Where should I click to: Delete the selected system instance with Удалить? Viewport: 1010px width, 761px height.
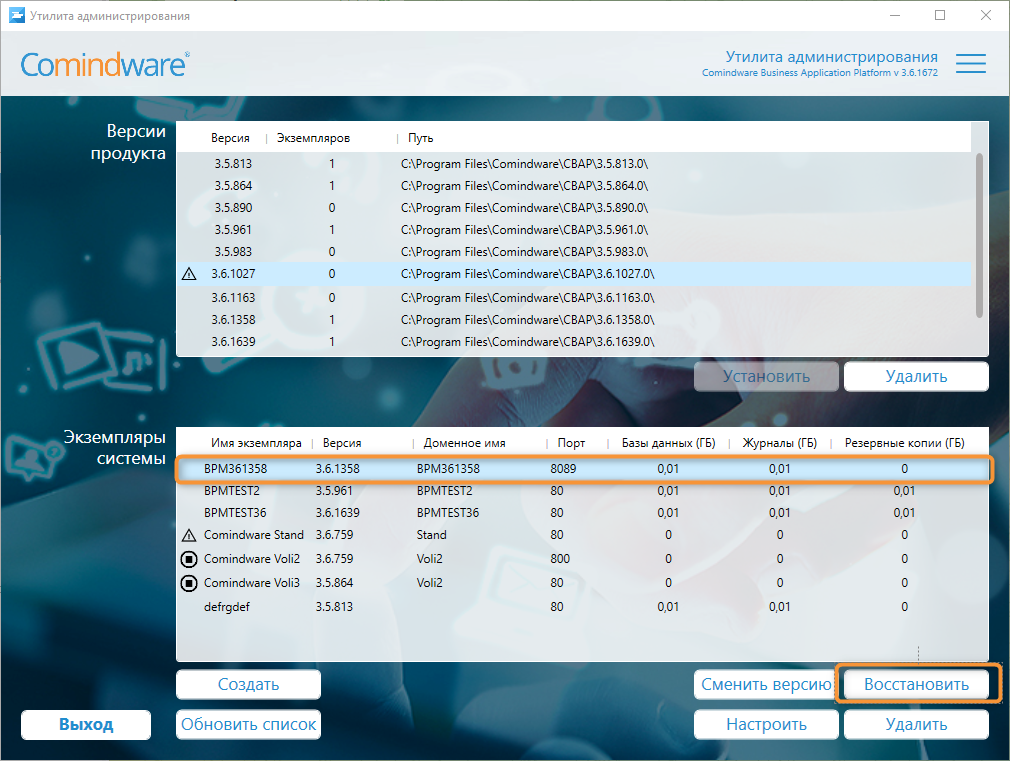coord(916,724)
